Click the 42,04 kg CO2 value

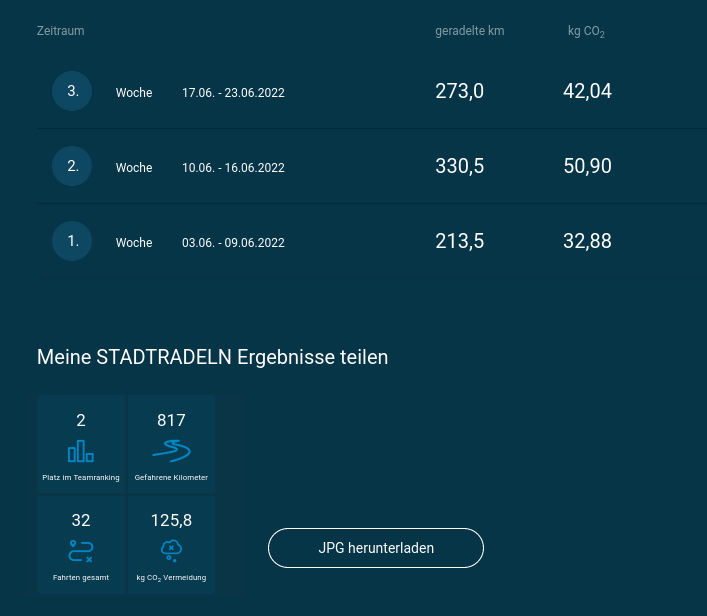[x=587, y=91]
